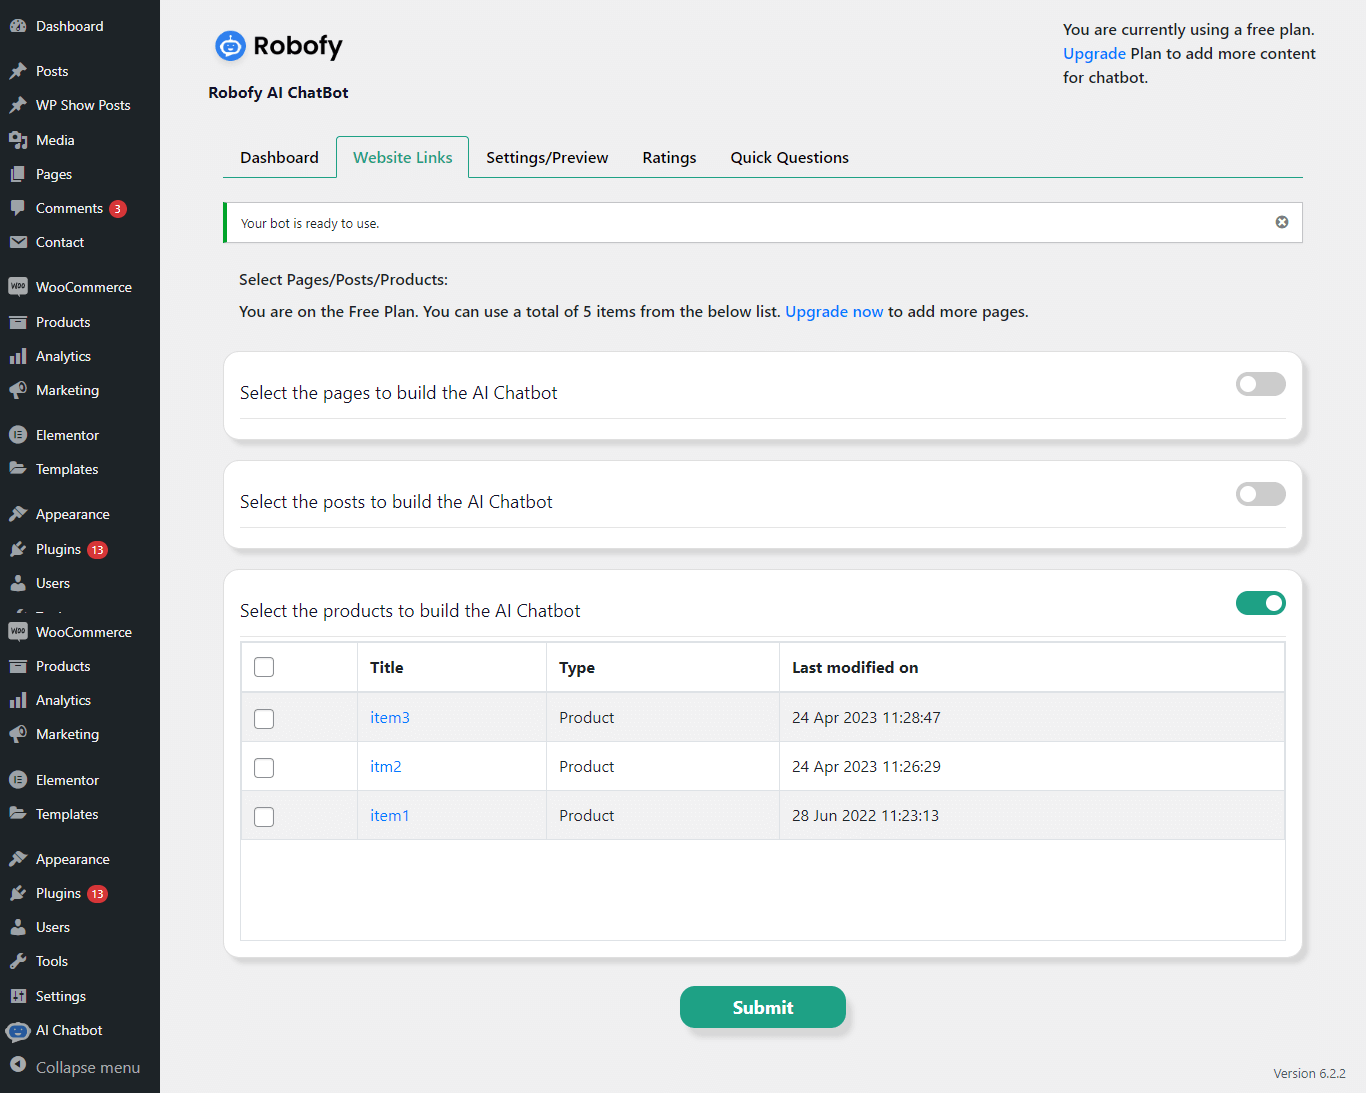
Task: Enable the posts toggle for AI Chatbot
Action: pos(1260,494)
